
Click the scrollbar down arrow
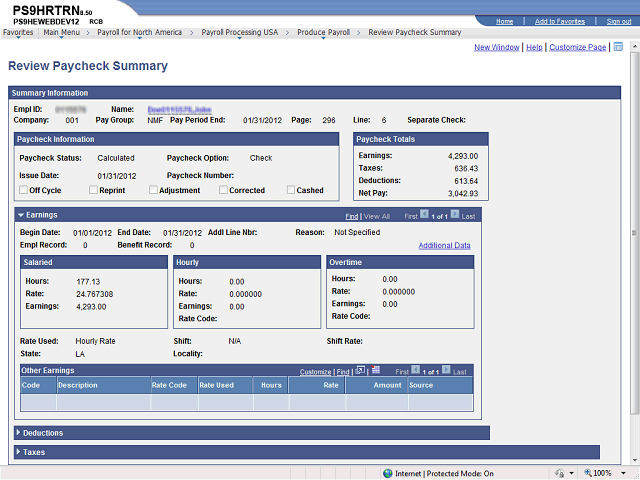(x=634, y=460)
